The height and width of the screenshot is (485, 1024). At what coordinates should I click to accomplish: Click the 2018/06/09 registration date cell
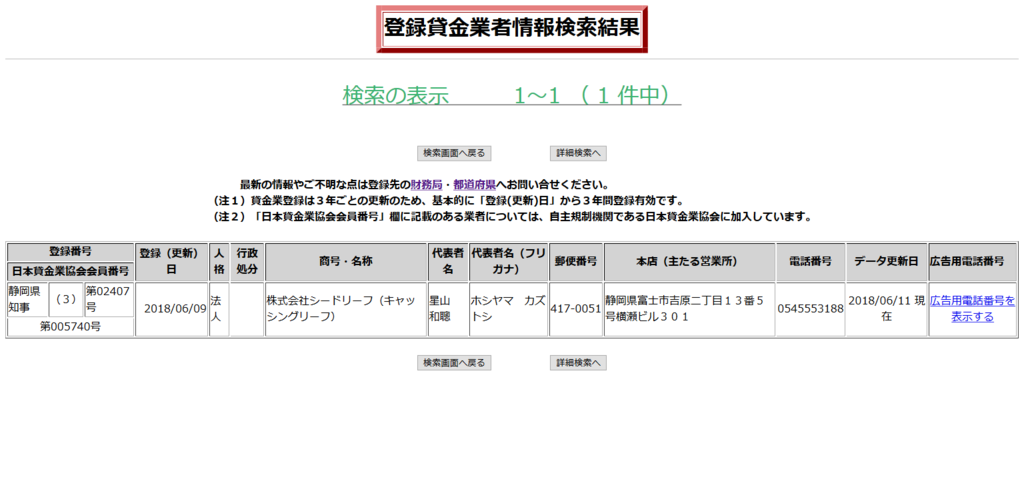(171, 309)
